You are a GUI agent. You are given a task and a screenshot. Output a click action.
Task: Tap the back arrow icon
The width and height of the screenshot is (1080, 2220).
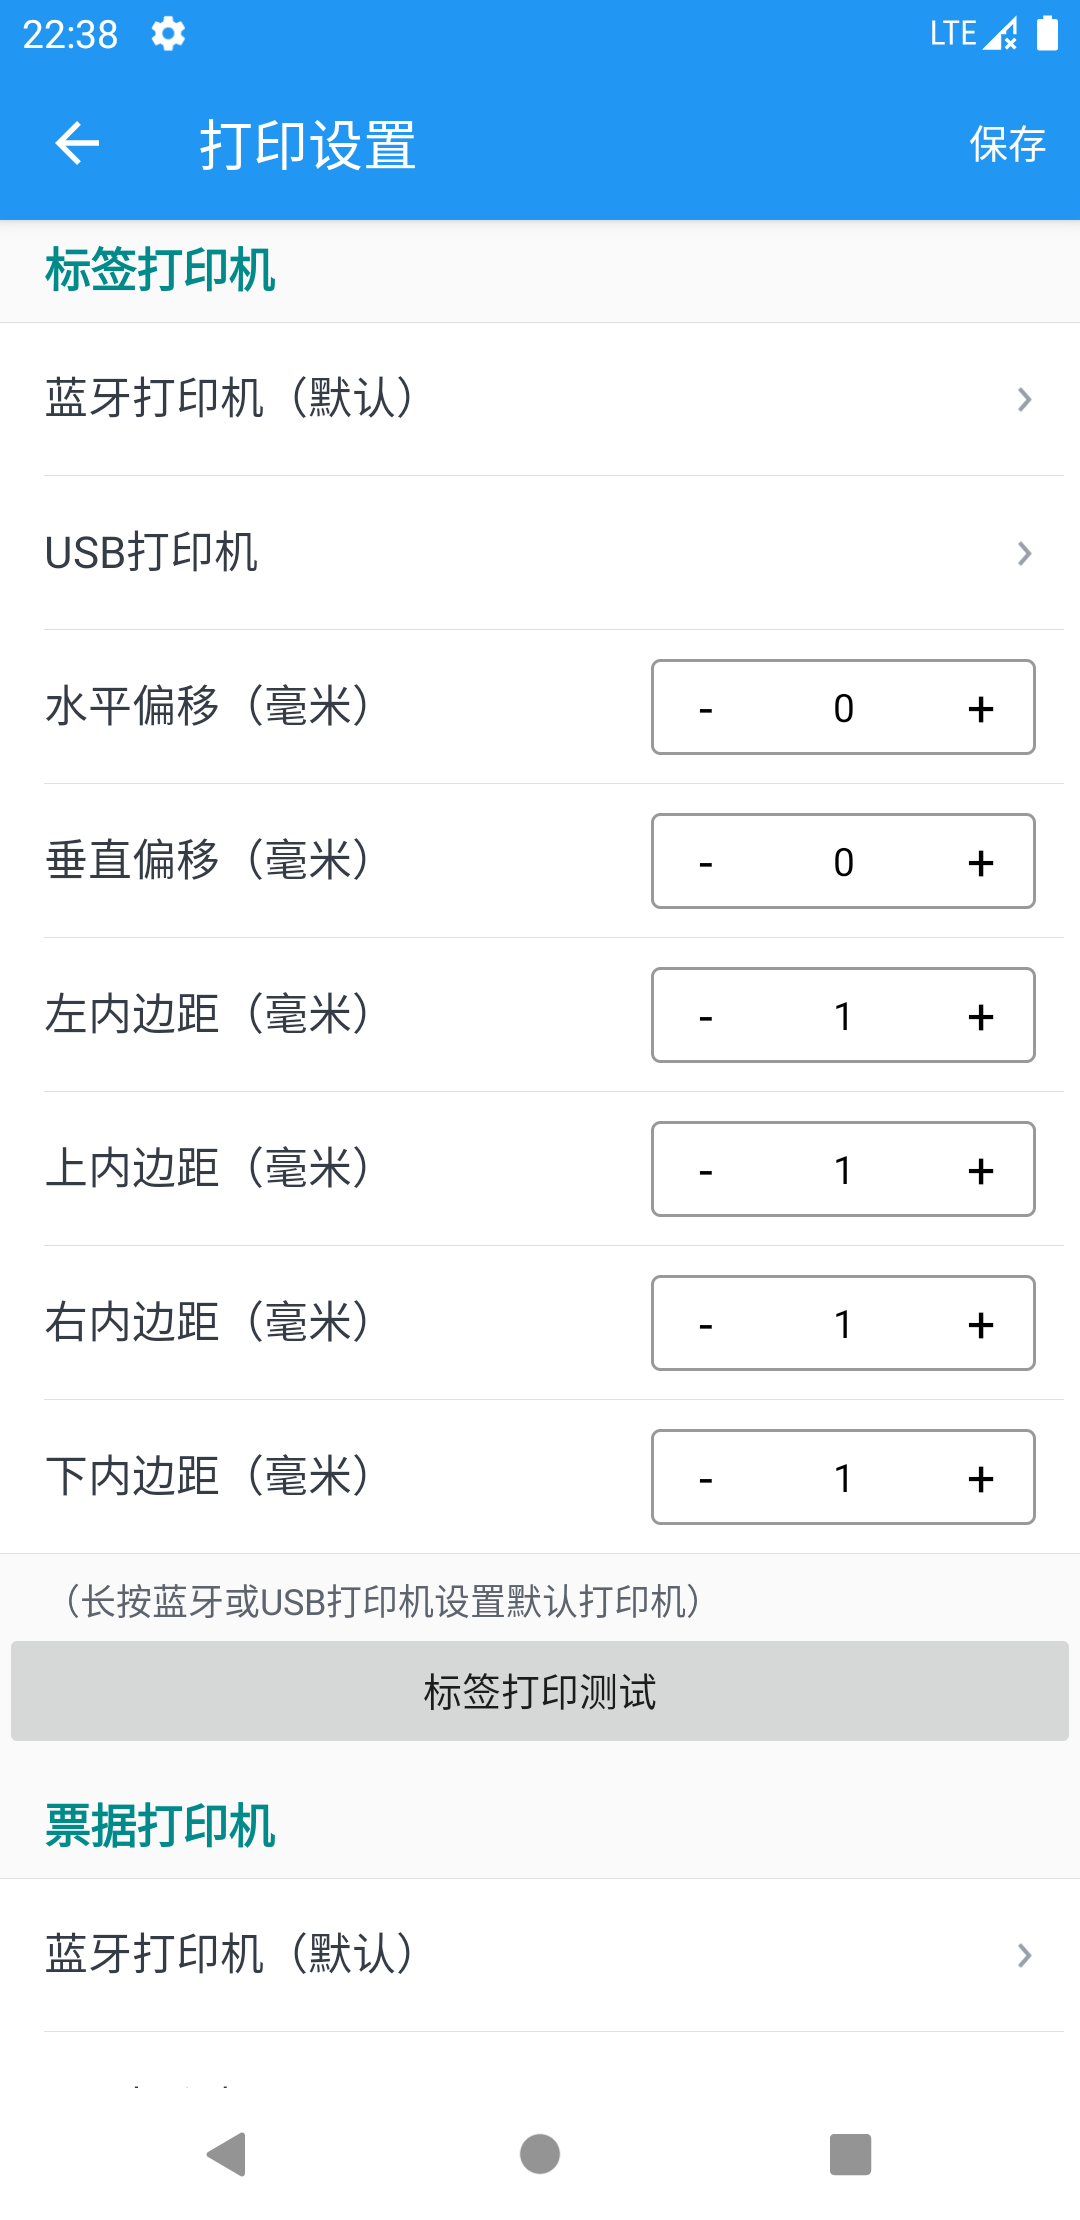click(77, 144)
